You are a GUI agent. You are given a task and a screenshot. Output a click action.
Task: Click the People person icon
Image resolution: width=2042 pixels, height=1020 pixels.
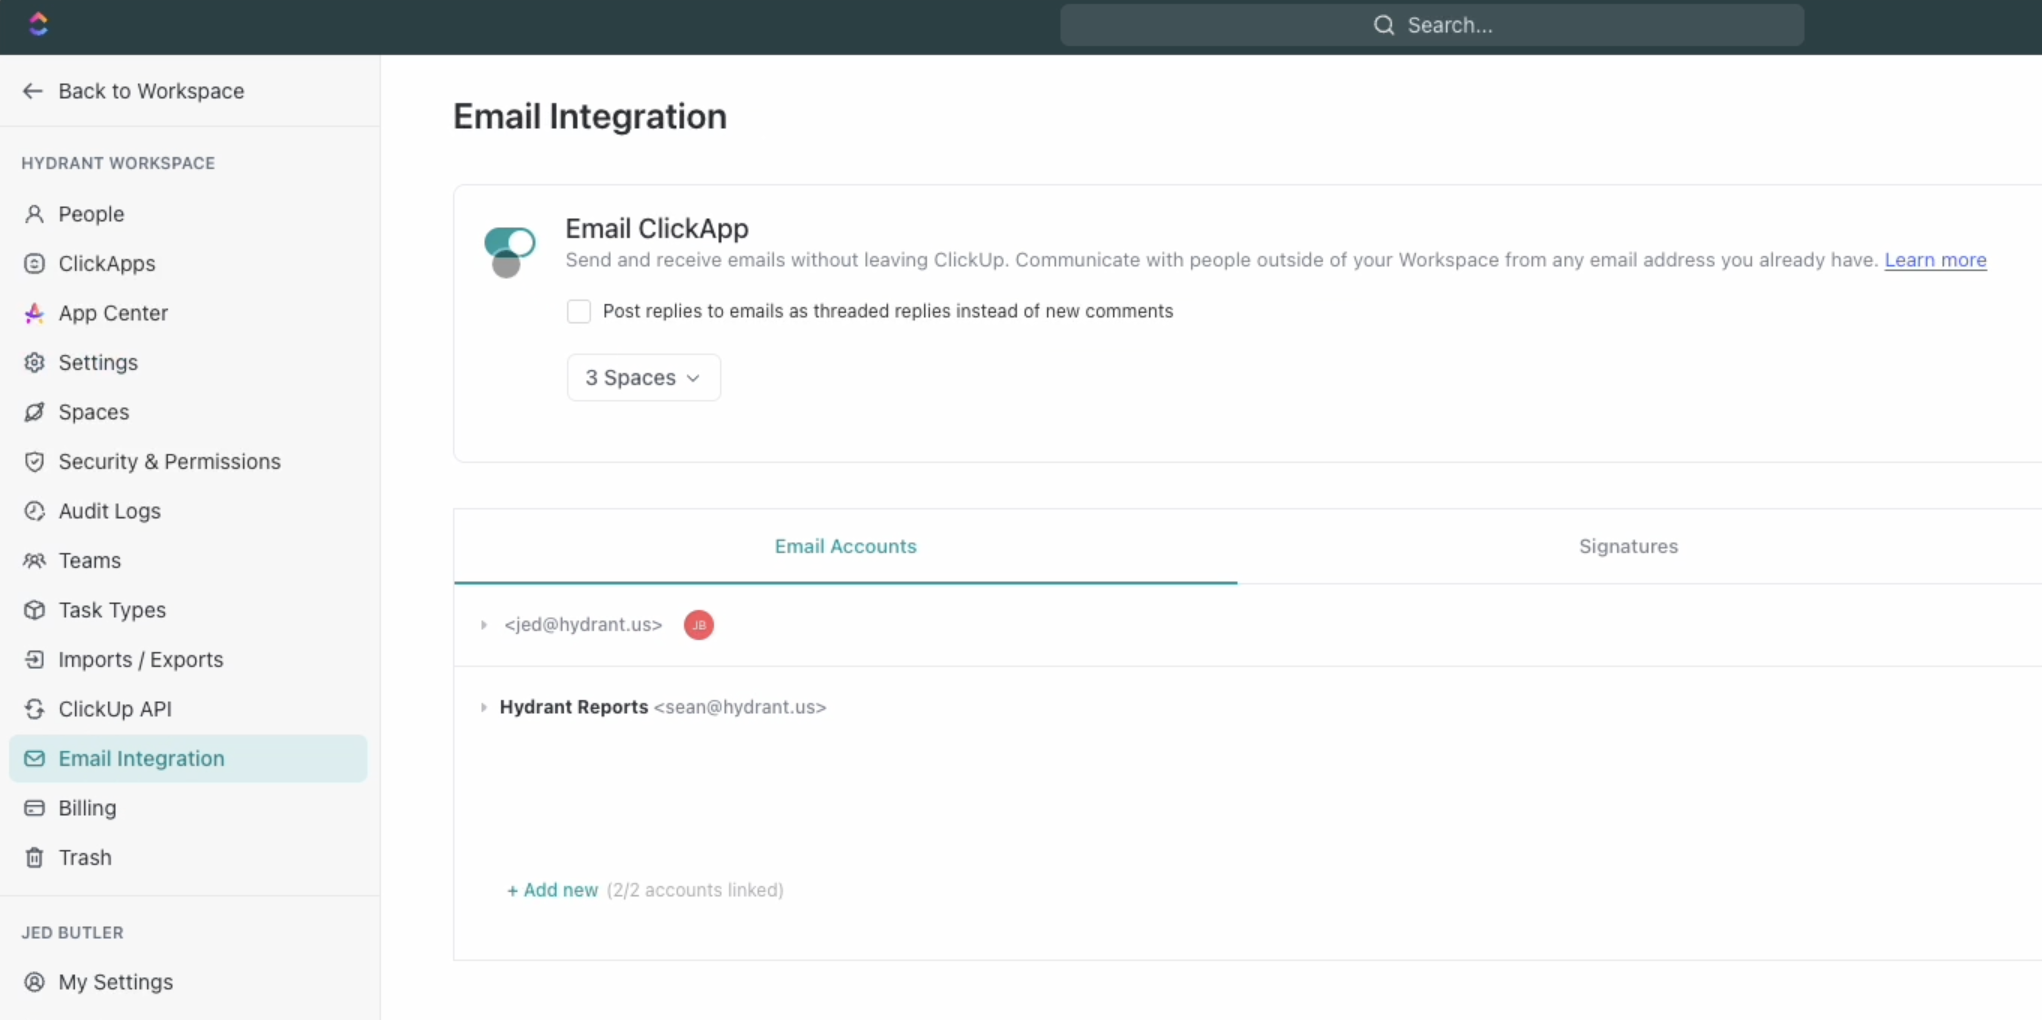(x=34, y=214)
